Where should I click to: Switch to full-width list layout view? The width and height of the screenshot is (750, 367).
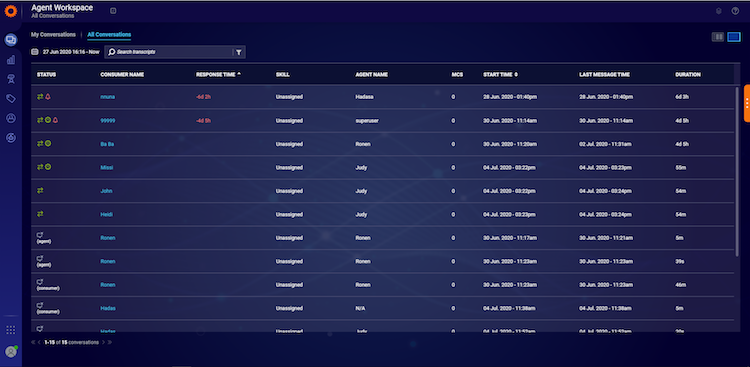point(734,37)
